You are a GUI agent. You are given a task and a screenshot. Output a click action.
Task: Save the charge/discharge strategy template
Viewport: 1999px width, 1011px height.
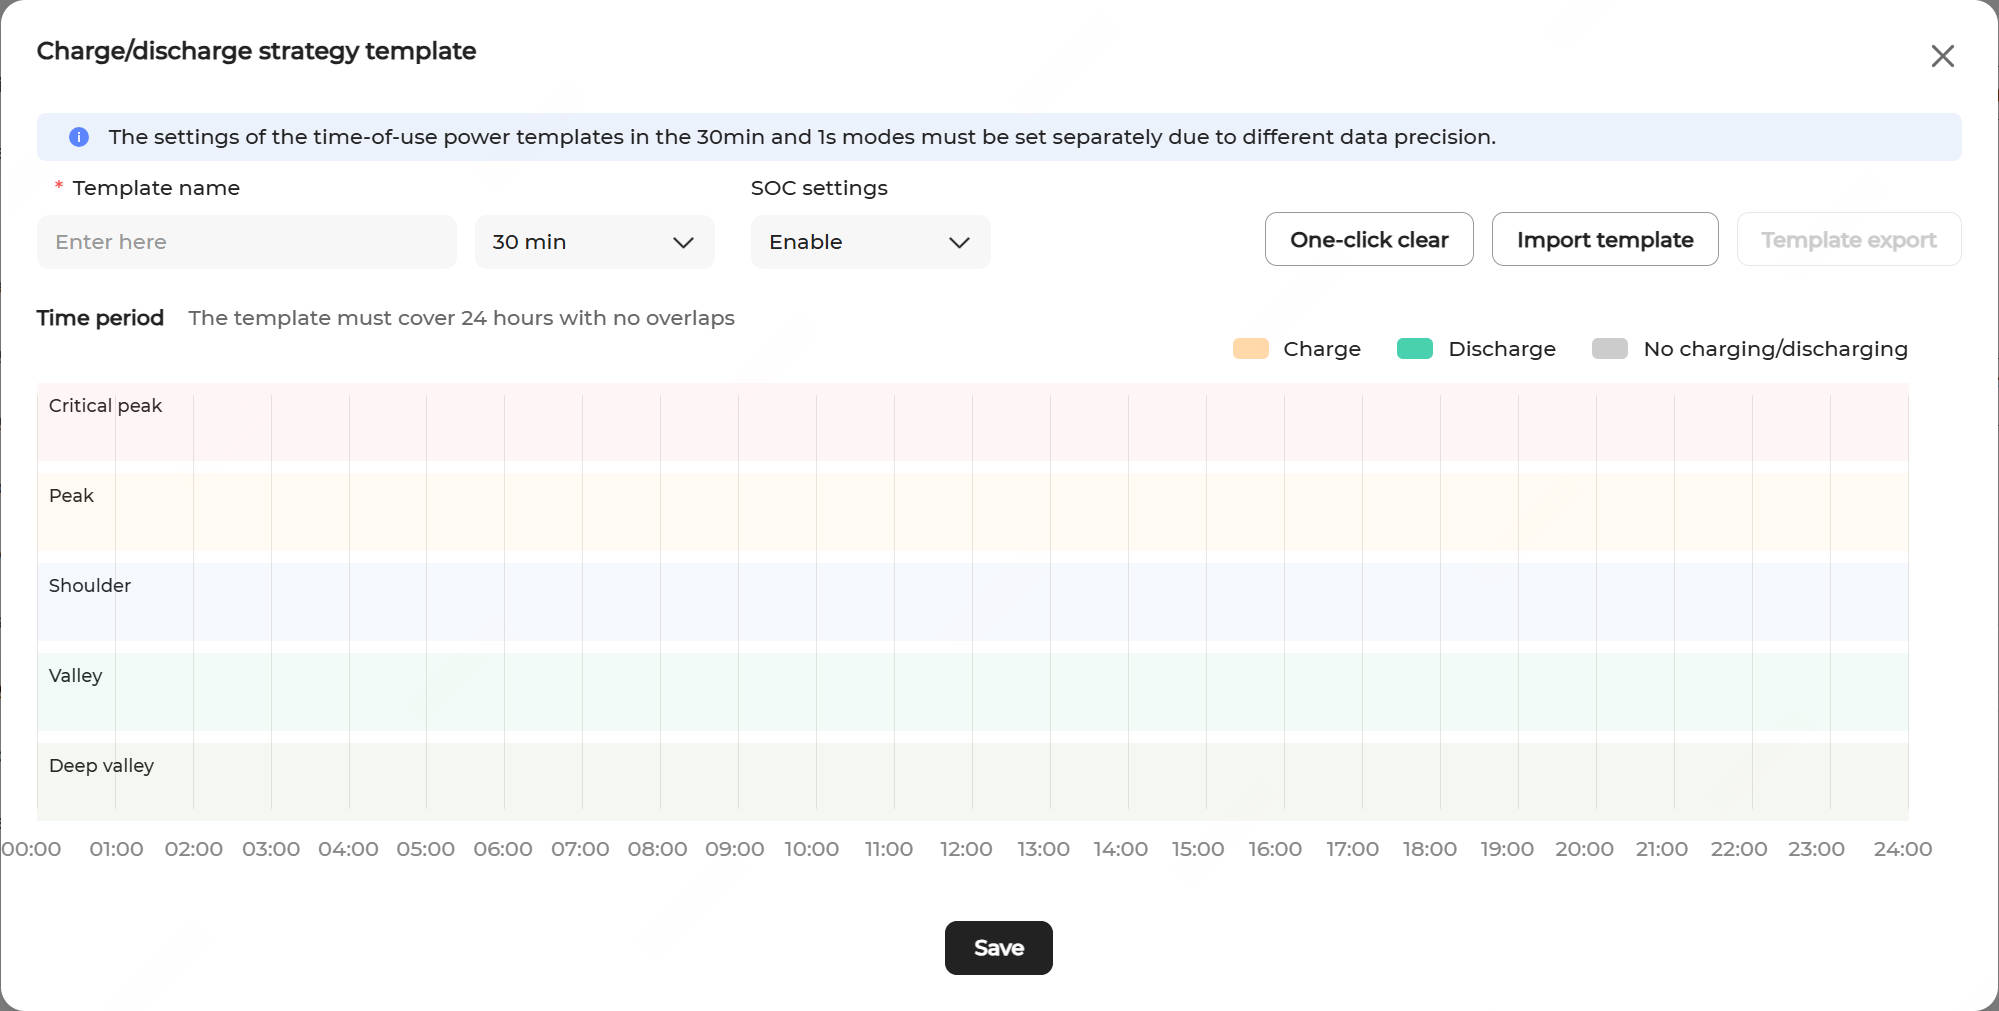(x=998, y=948)
